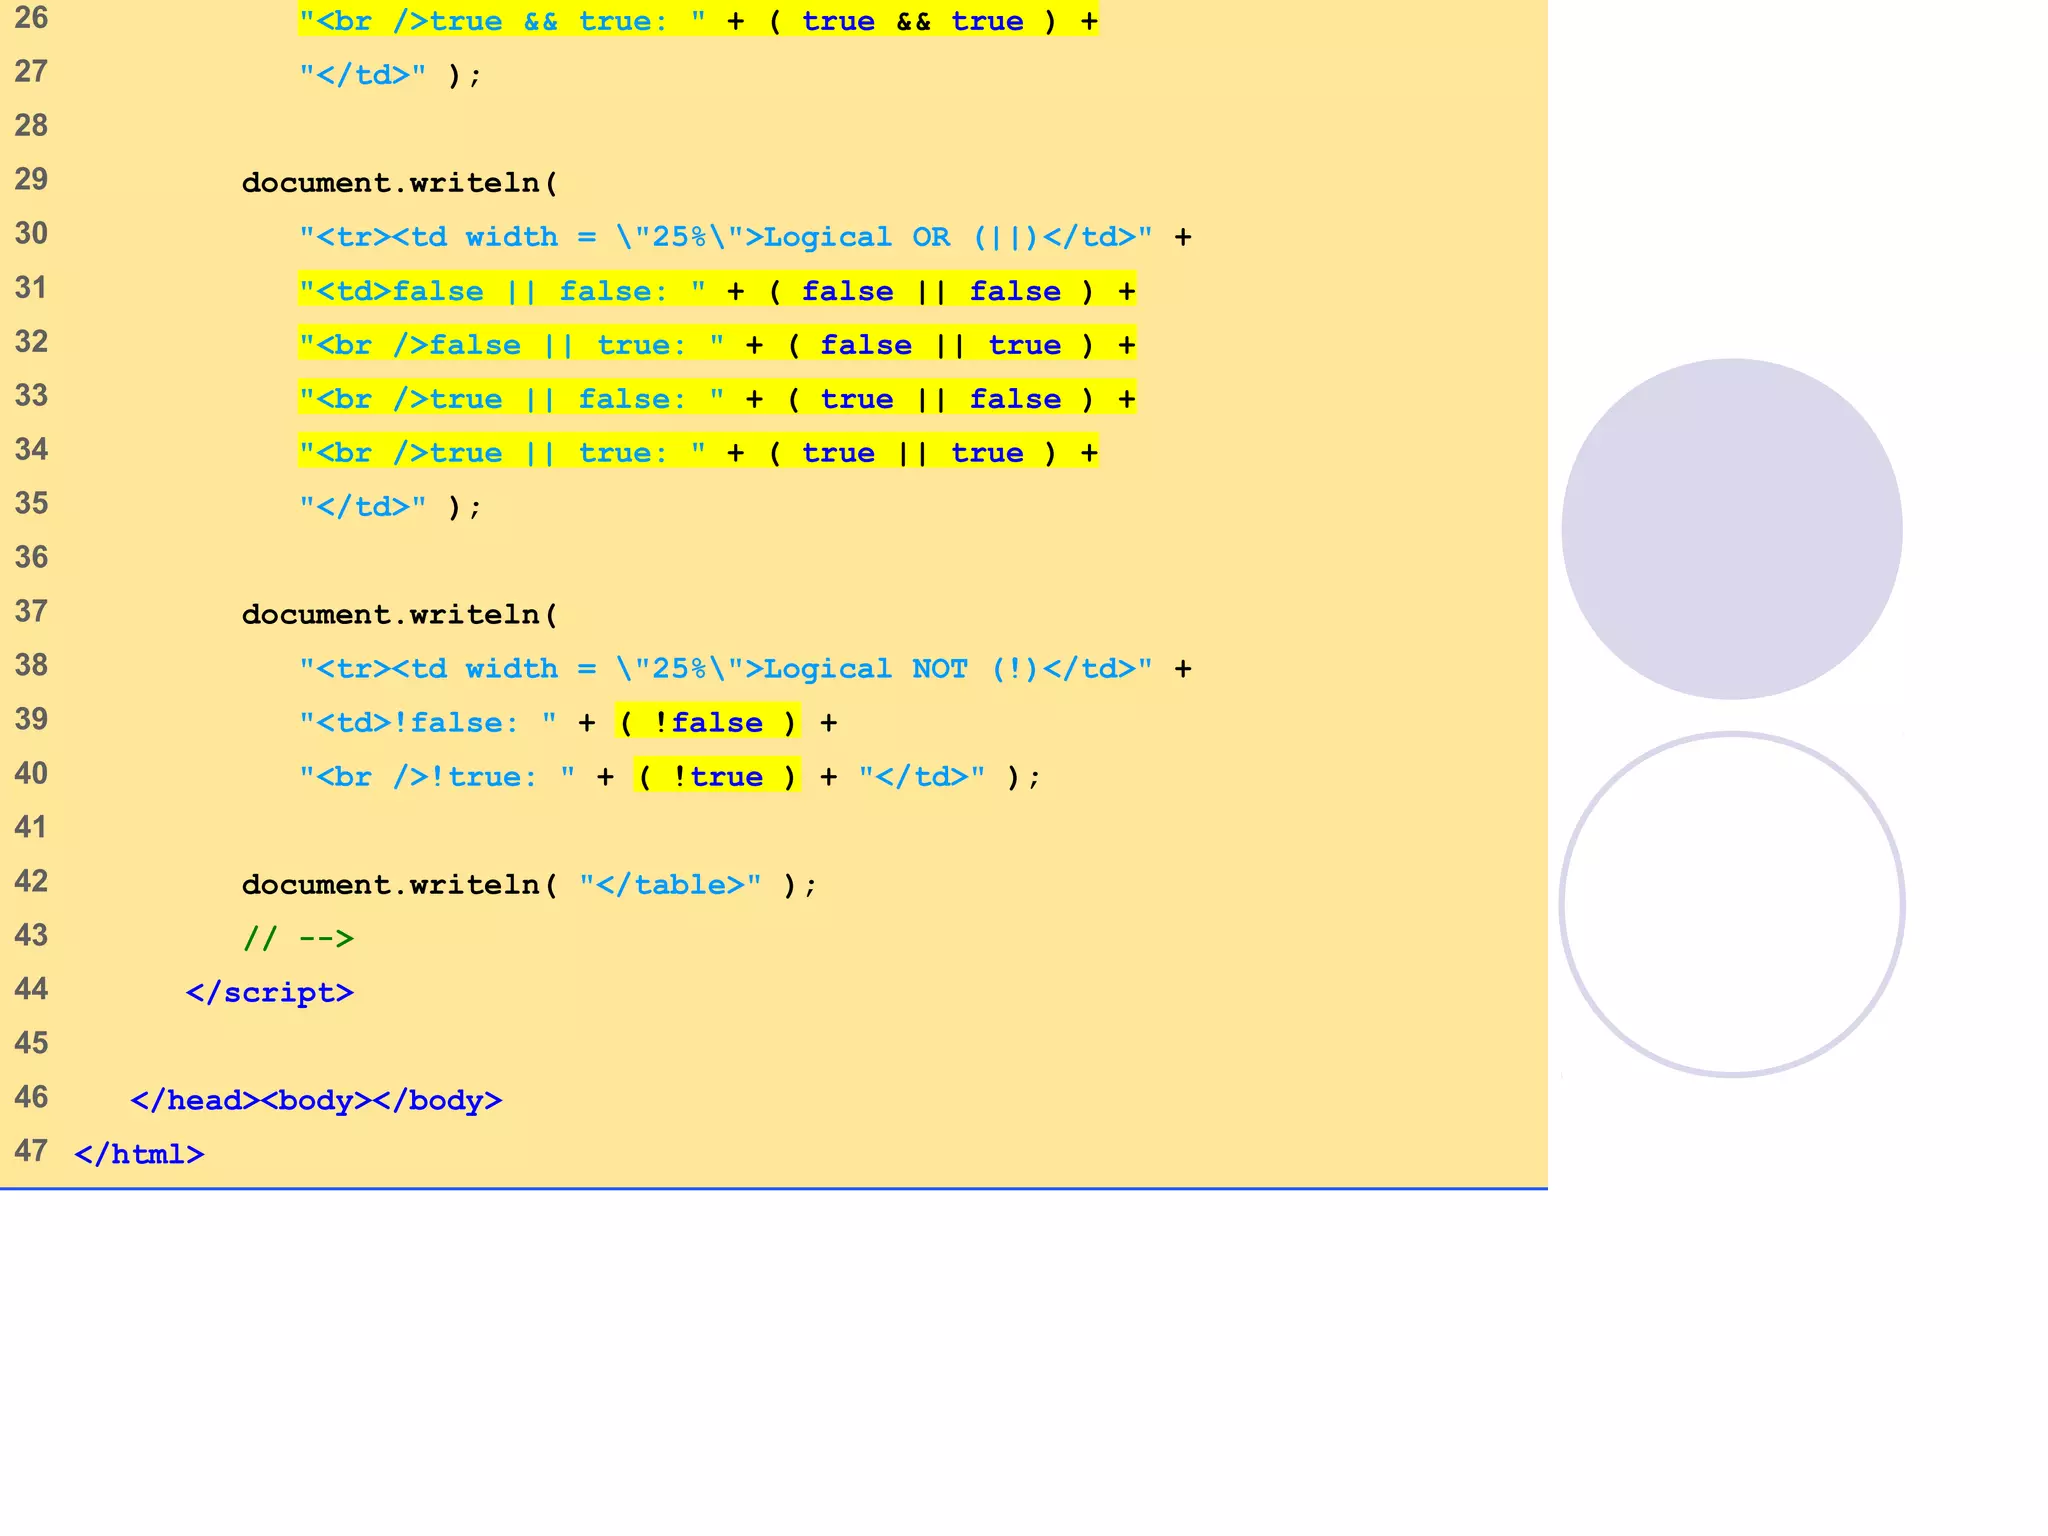Click the // --> comment line
Viewport: 2048px width, 1536px height.
coord(298,938)
